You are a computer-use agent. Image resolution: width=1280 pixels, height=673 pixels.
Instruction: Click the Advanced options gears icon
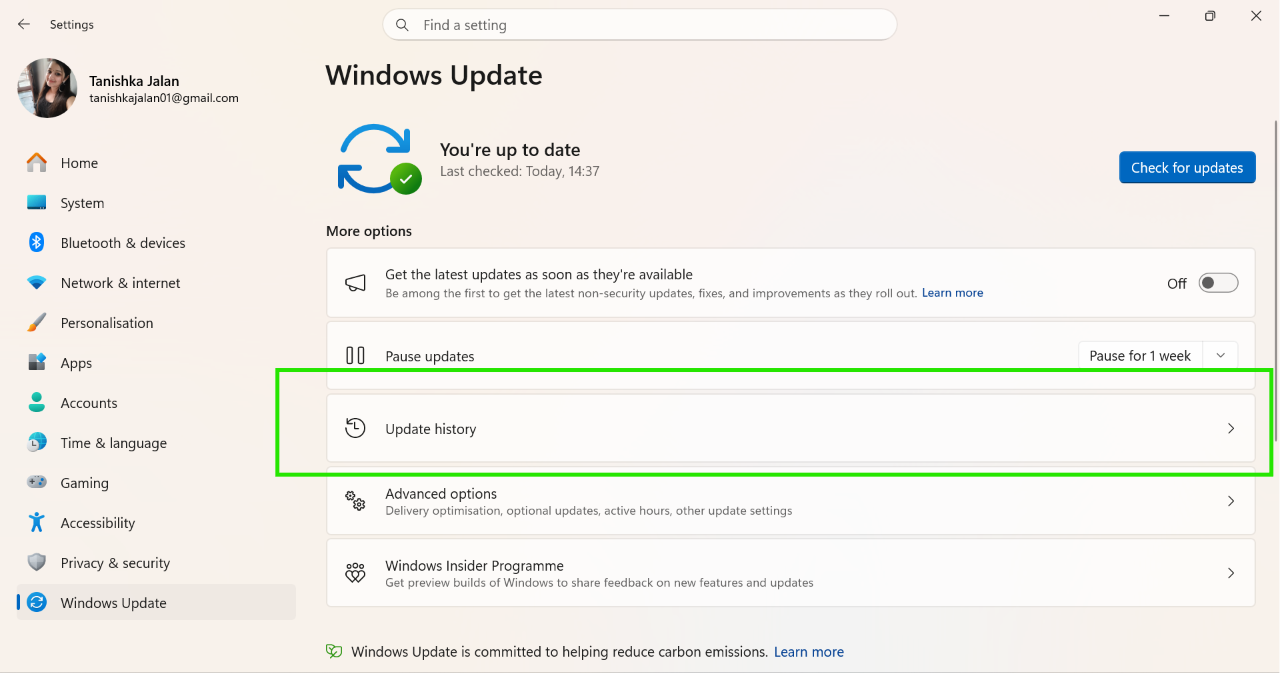[x=355, y=501]
